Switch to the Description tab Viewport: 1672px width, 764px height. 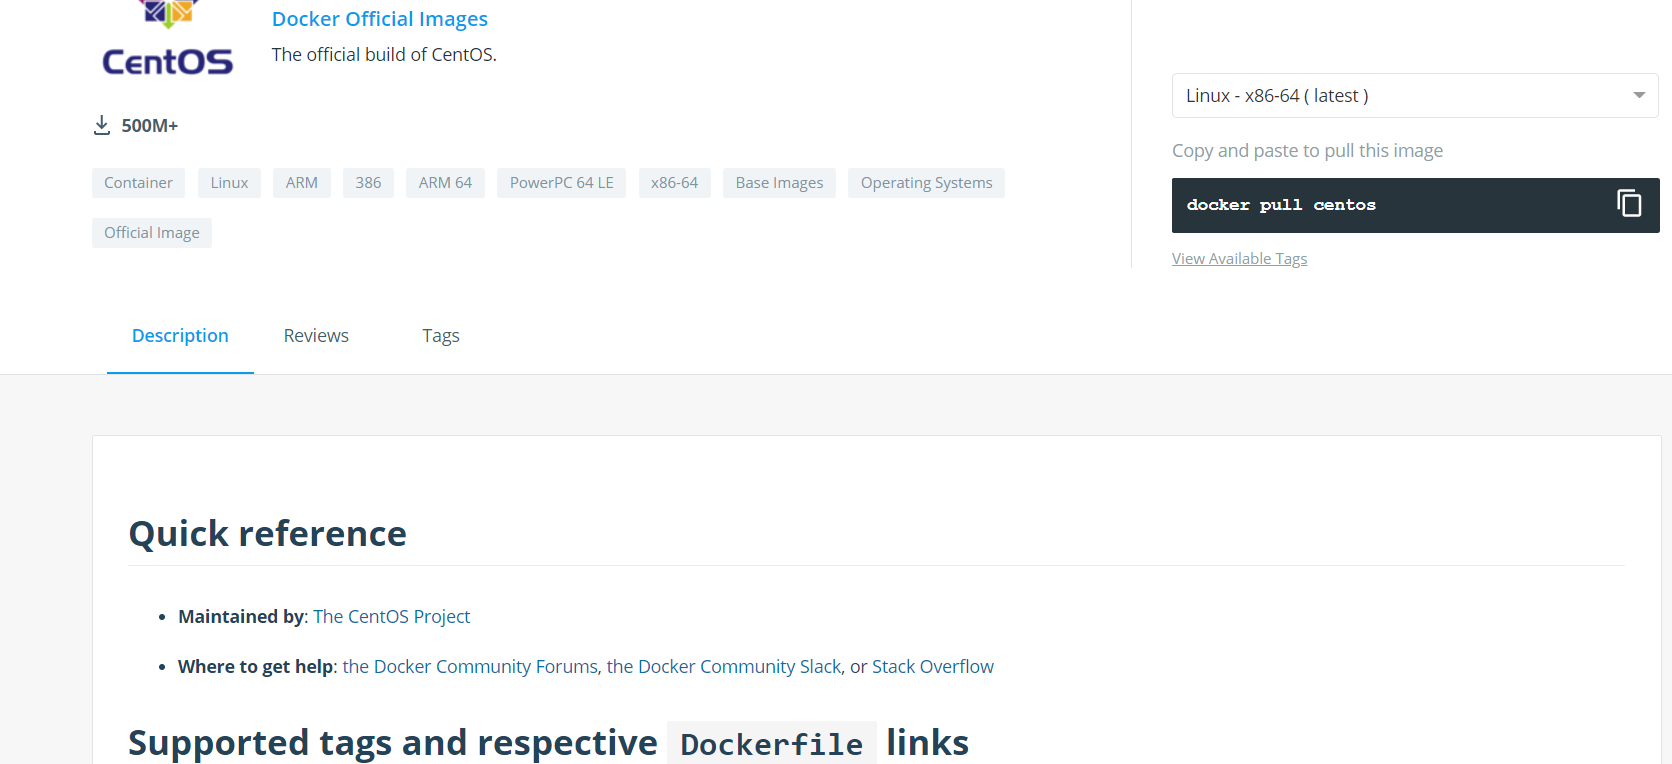coord(180,336)
